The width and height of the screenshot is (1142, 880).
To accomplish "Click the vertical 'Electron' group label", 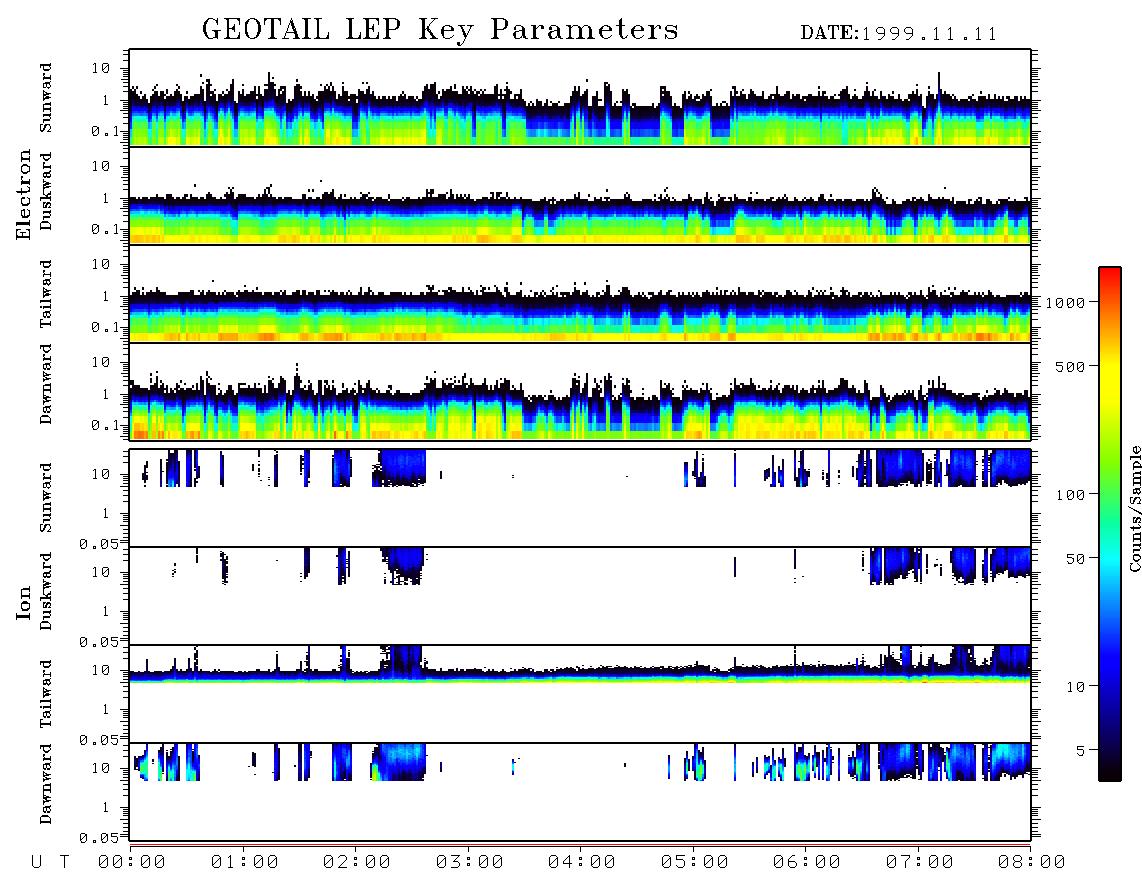I will 24,195.
